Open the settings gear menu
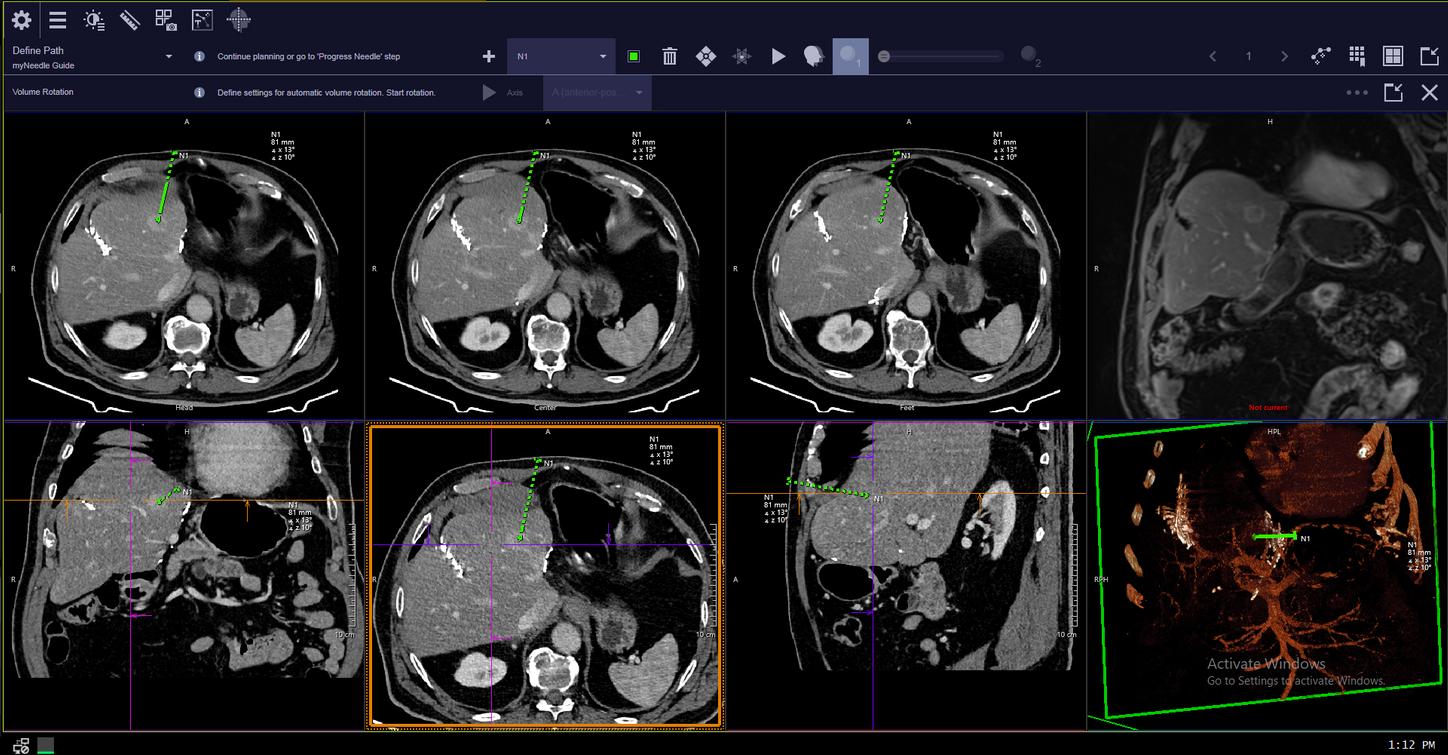This screenshot has height=755, width=1448. tap(21, 20)
